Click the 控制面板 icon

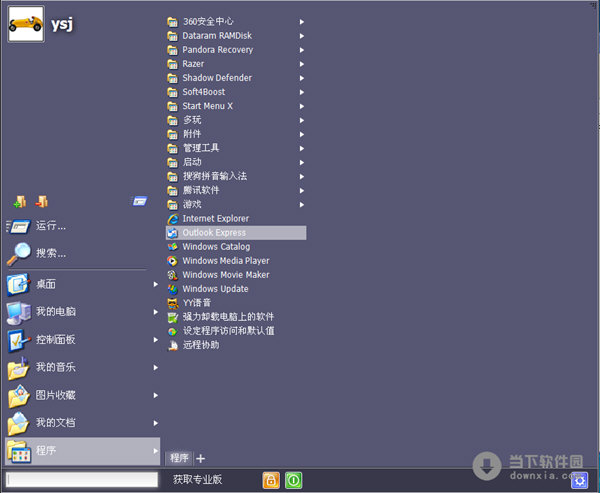(18, 340)
